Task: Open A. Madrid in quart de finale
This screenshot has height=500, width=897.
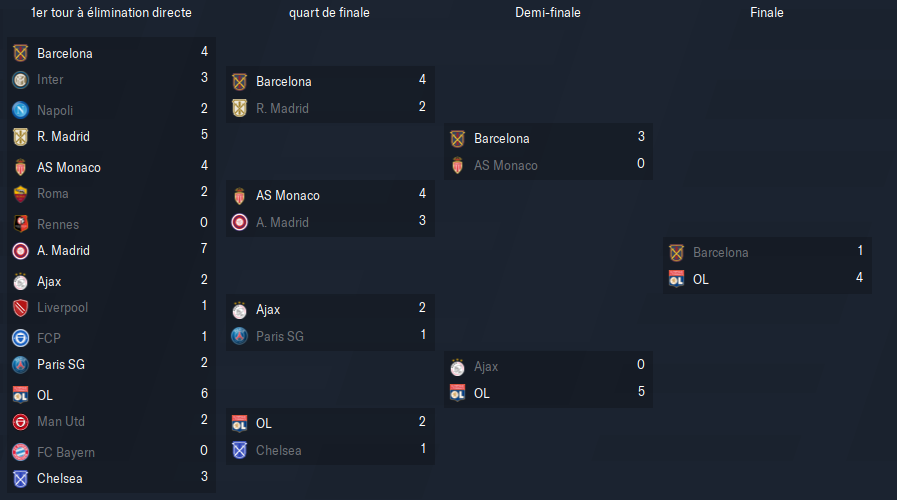Action: 283,222
